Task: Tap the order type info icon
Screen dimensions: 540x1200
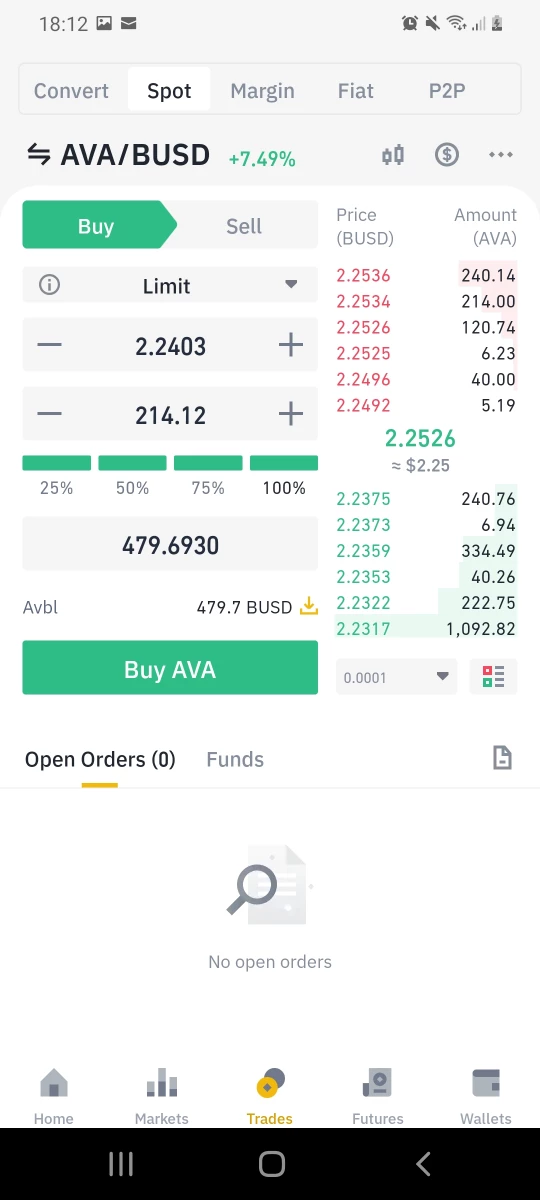Action: pyautogui.click(x=49, y=285)
